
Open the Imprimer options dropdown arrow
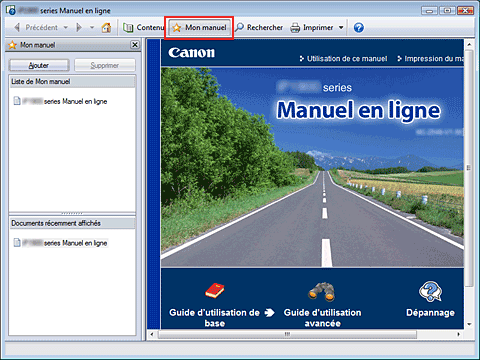[x=341, y=28]
